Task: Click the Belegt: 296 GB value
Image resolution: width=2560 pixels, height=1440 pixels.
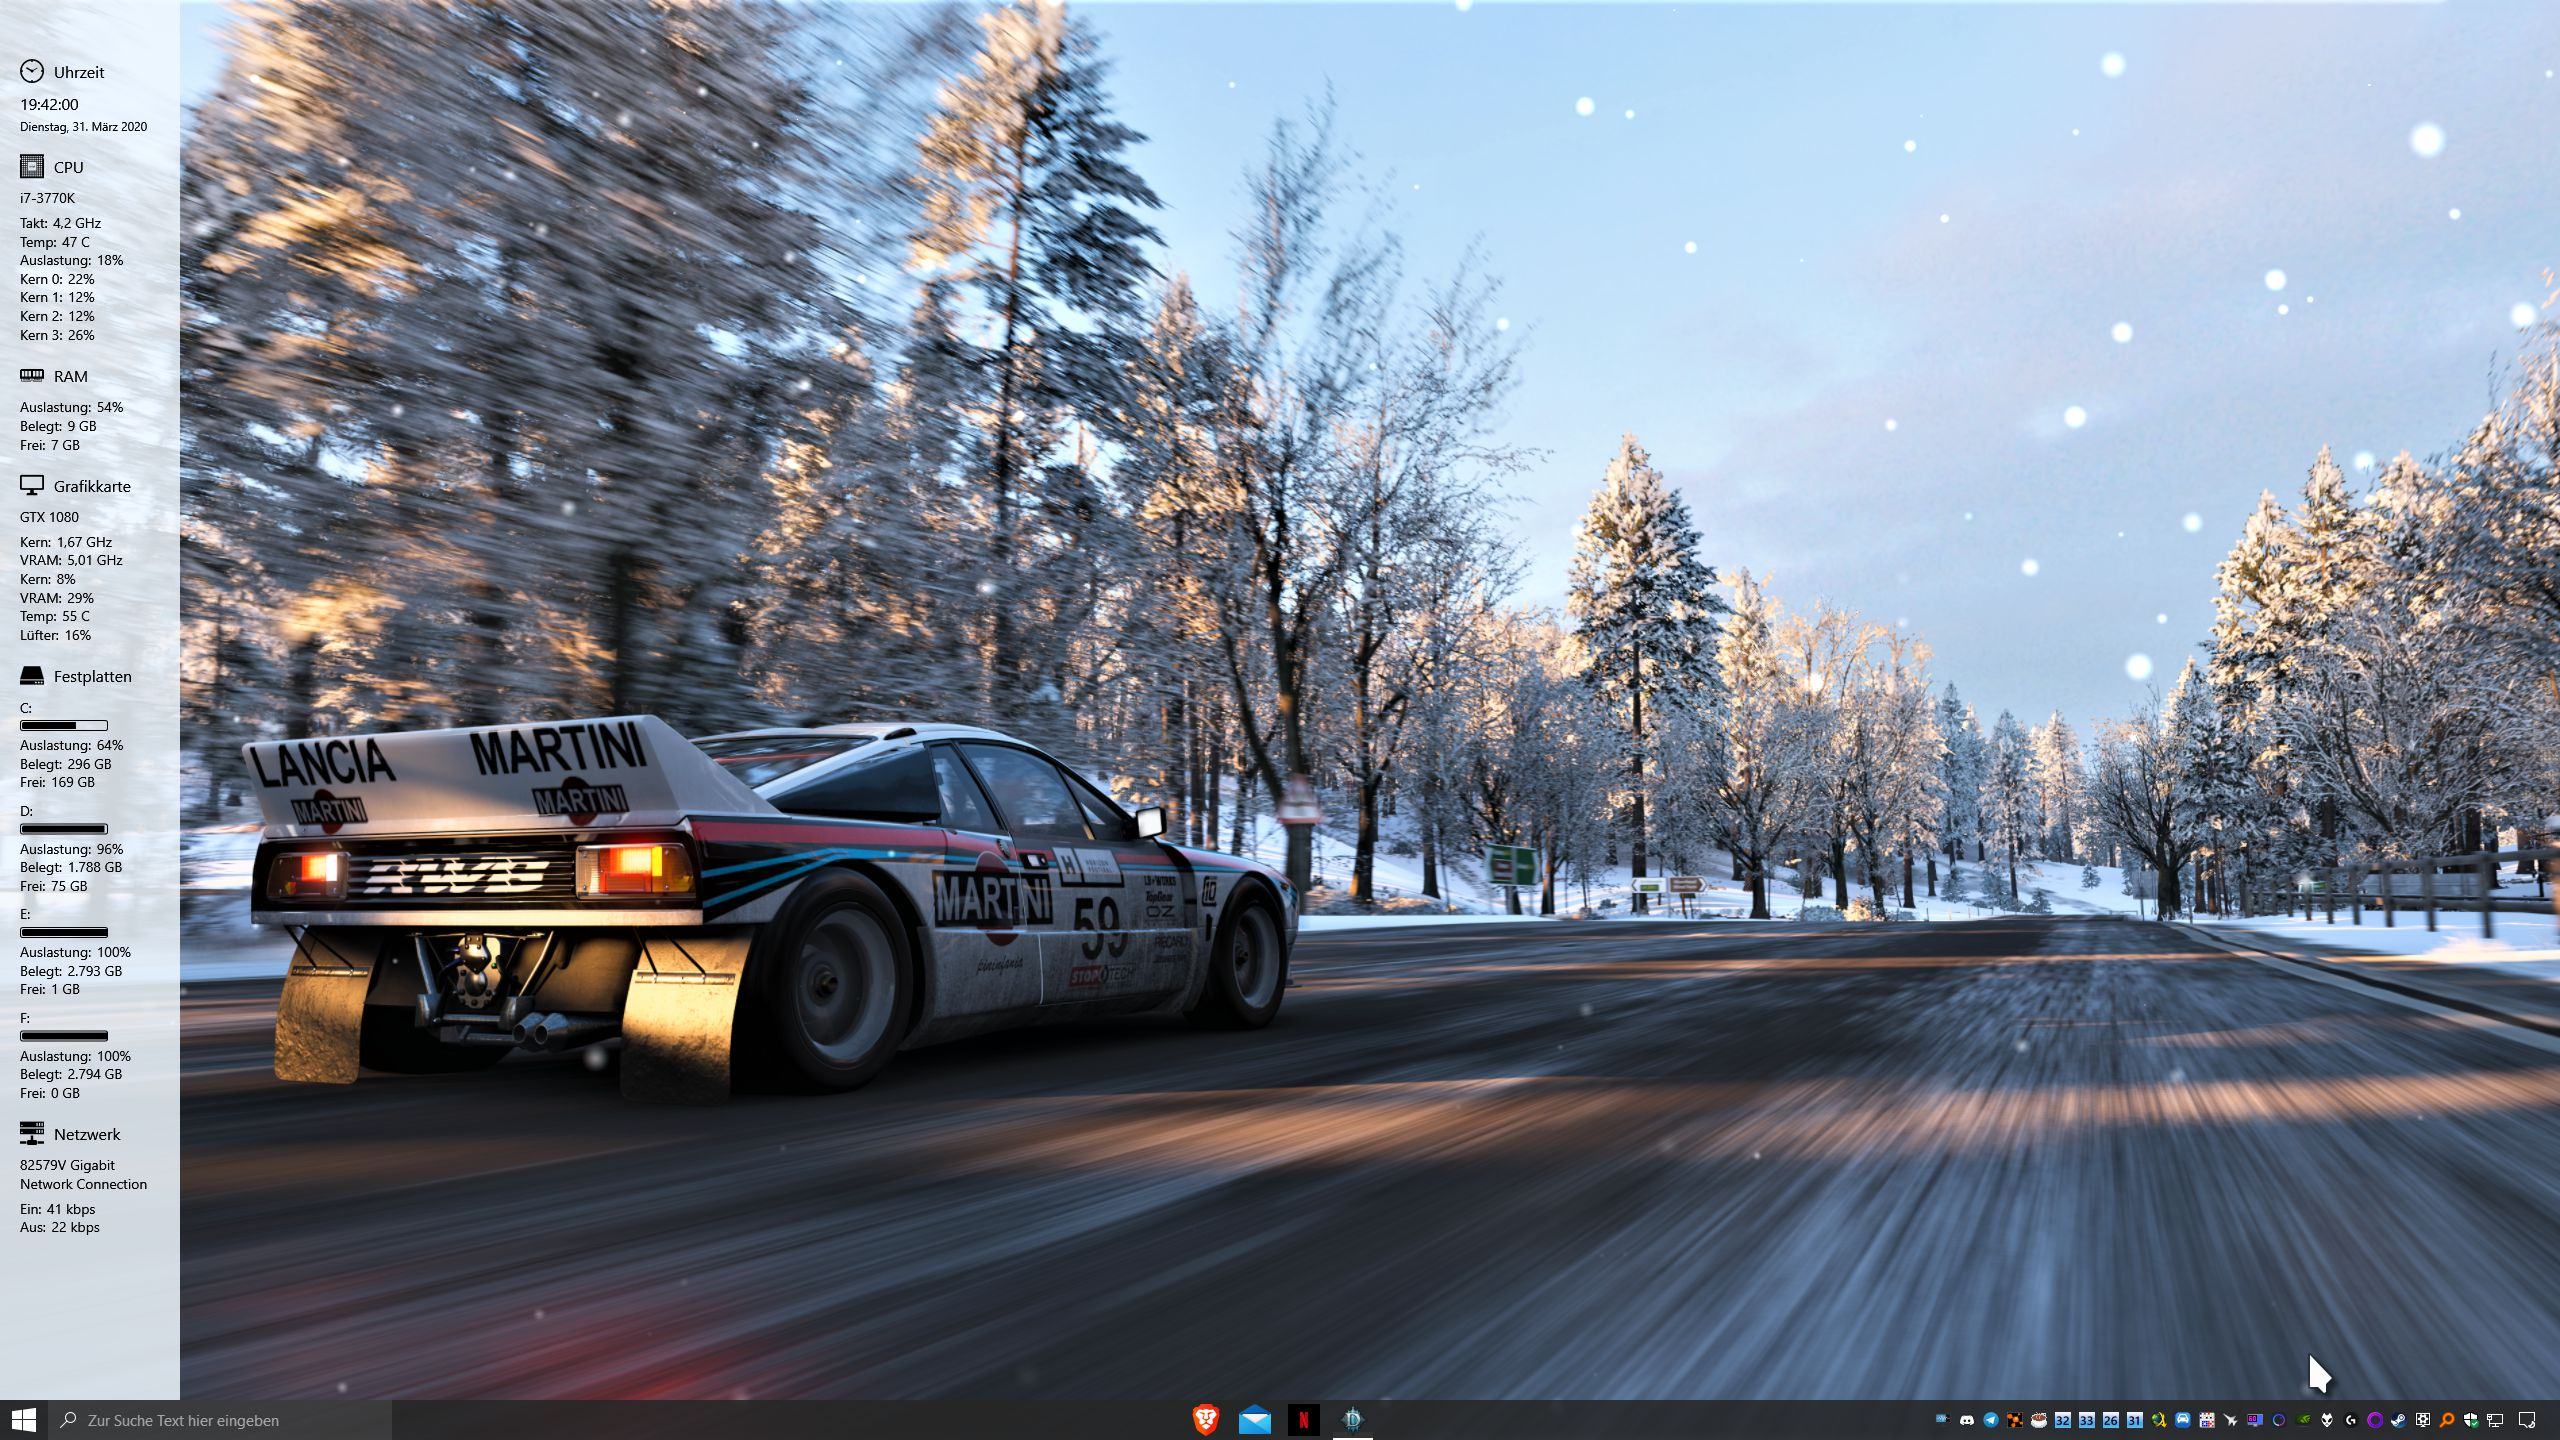Action: coord(66,764)
